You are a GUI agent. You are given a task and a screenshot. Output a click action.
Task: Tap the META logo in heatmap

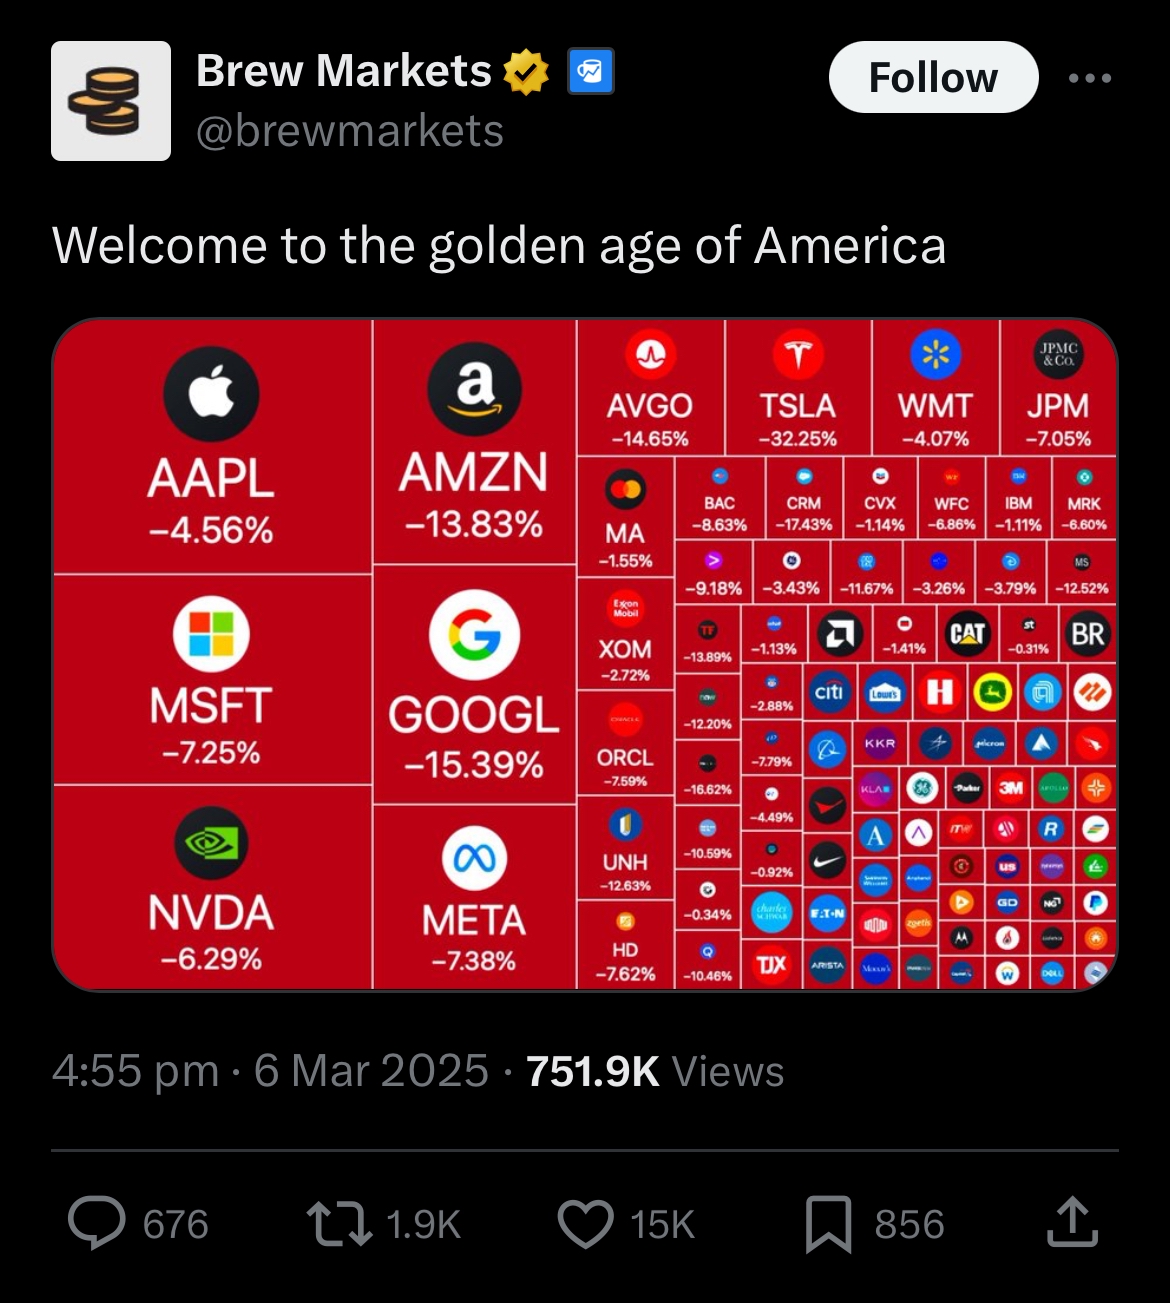tap(474, 858)
